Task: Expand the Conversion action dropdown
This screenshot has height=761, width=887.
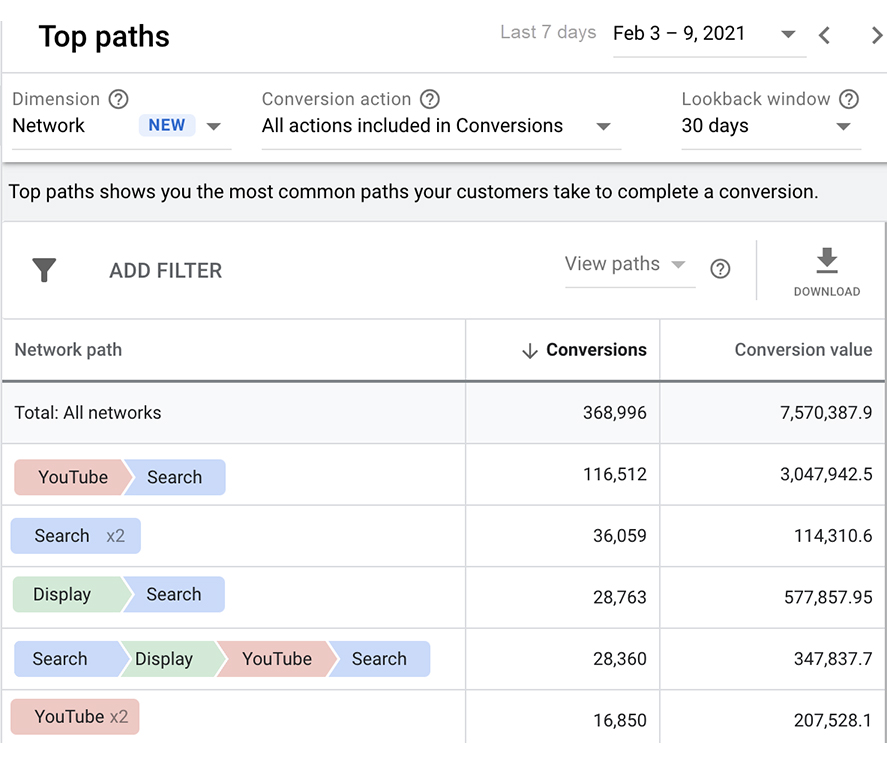Action: point(441,126)
